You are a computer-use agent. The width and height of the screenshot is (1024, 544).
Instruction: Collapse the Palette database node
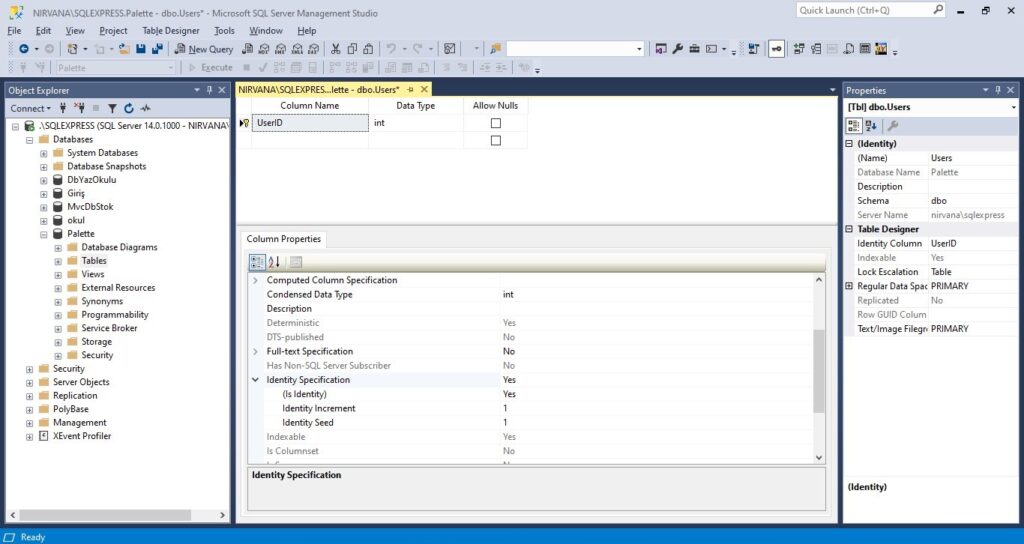point(44,234)
